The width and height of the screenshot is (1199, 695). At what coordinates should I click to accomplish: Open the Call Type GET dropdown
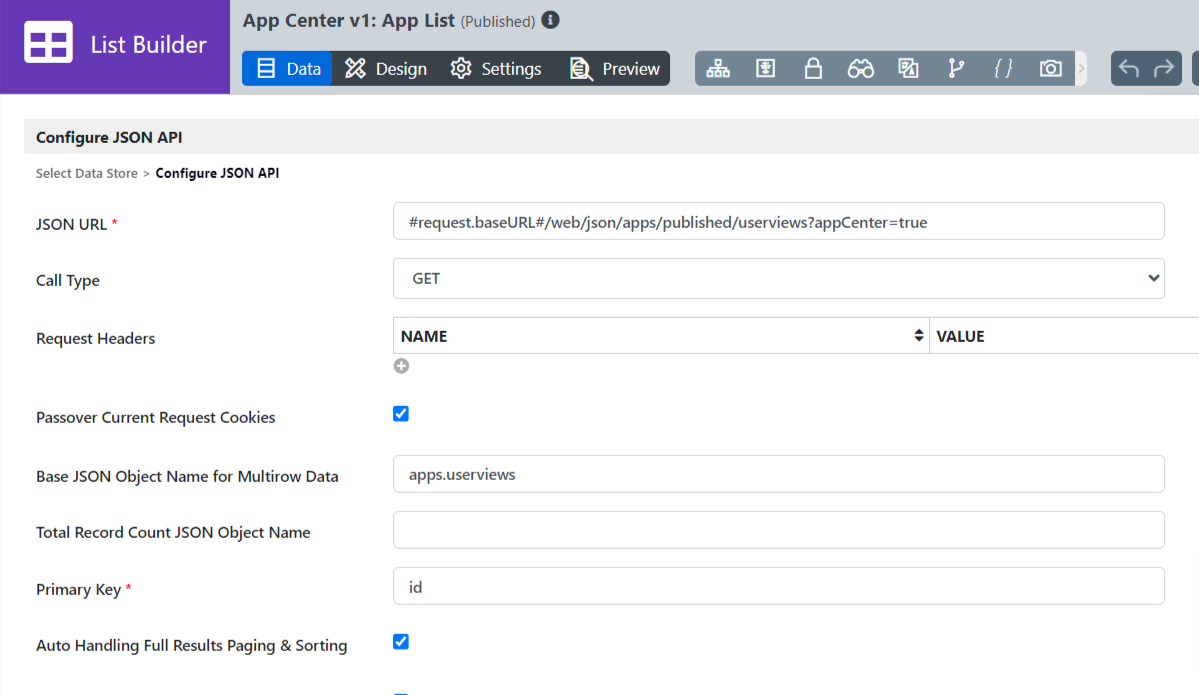778,279
